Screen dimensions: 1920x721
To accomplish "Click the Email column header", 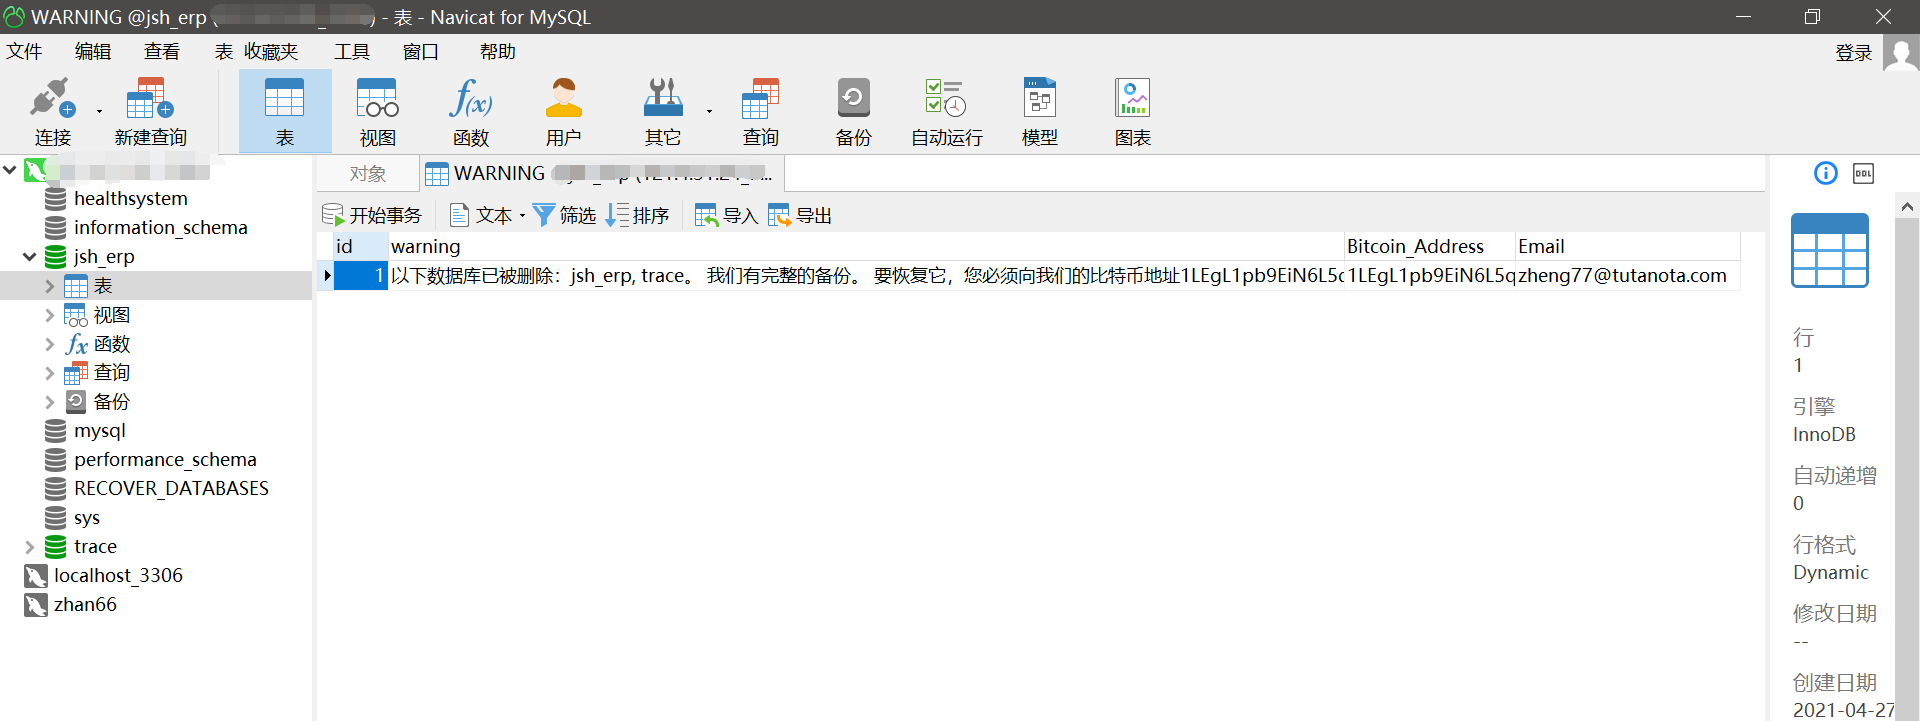I will [x=1628, y=247].
